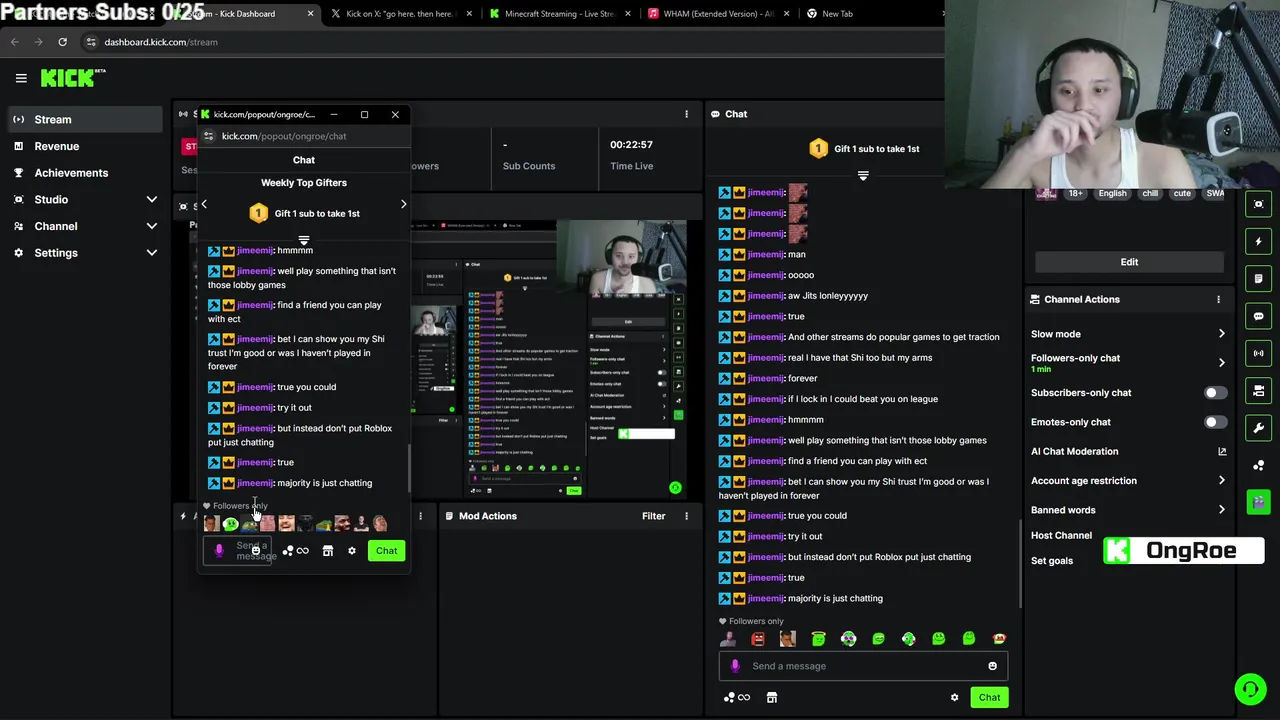Click the green clapperboard icon in the right rail
Image resolution: width=1280 pixels, height=720 pixels.
(1259, 501)
